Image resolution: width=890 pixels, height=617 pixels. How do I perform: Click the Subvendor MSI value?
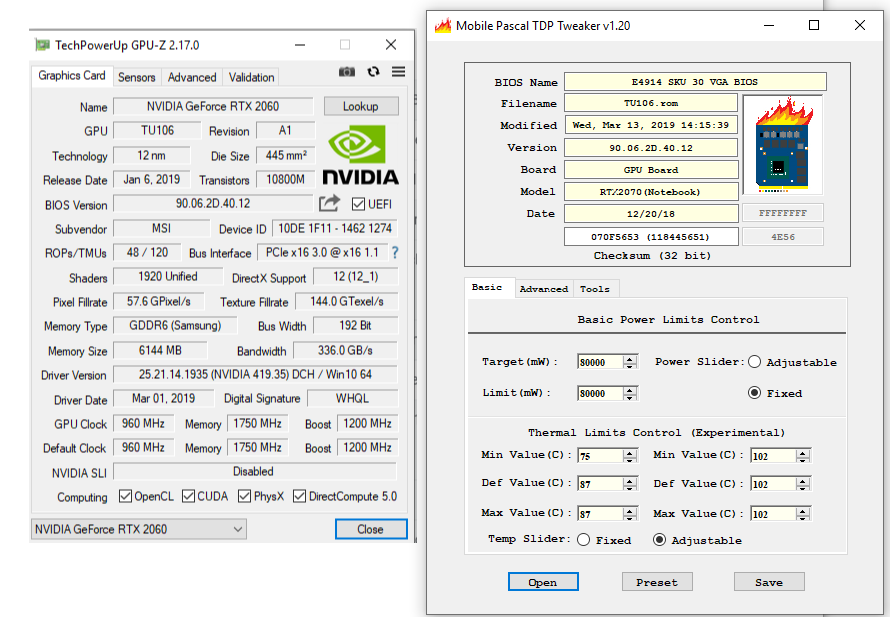click(162, 228)
